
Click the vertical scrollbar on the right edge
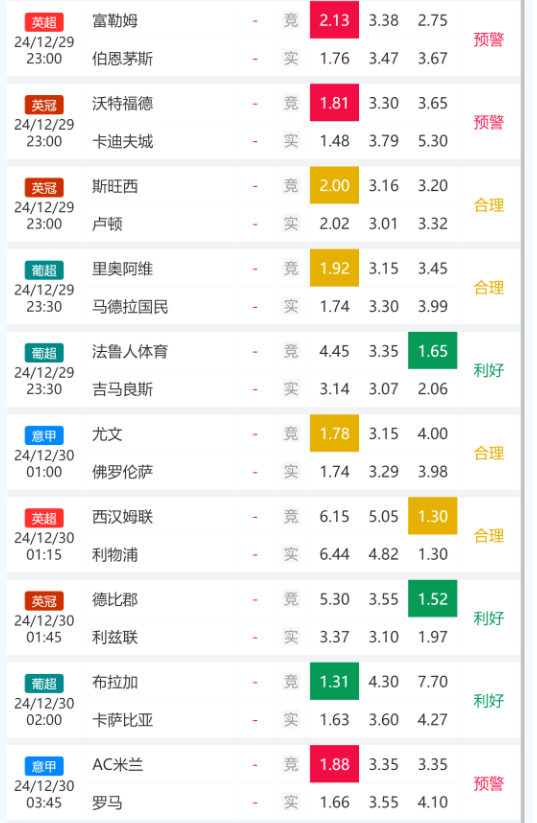click(523, 412)
